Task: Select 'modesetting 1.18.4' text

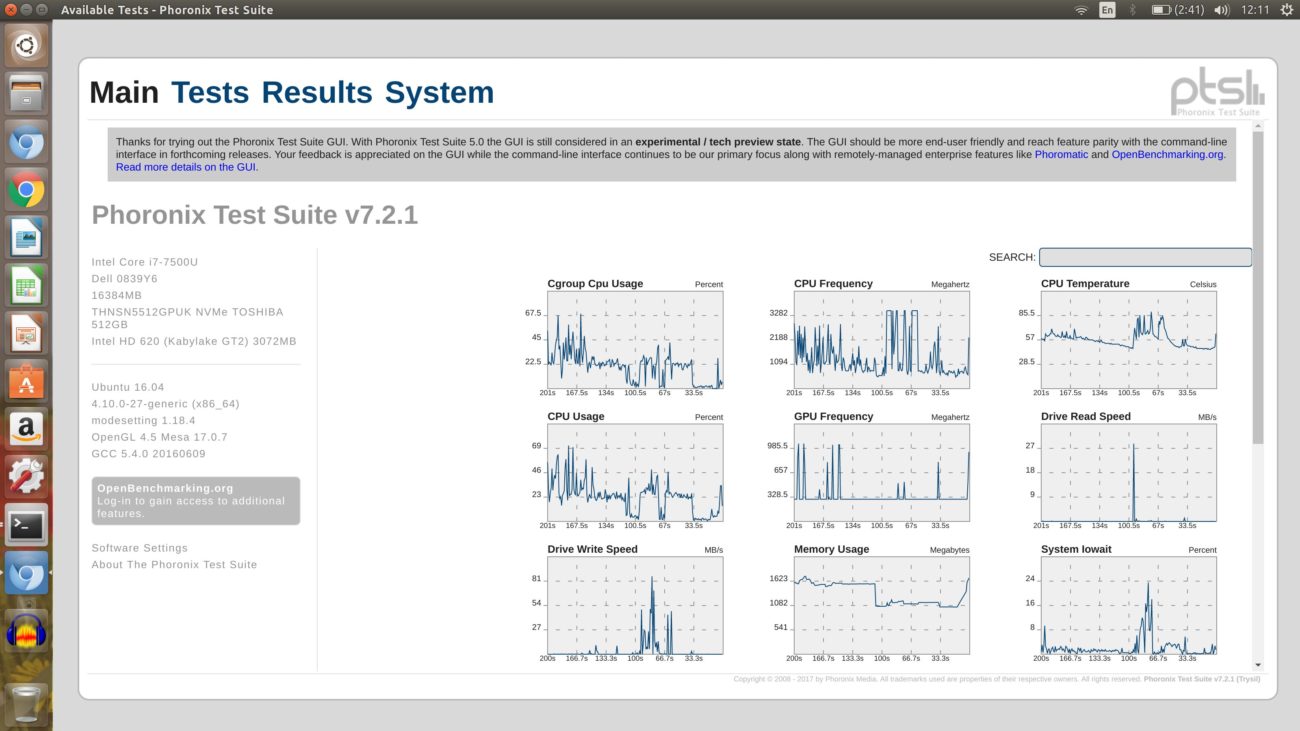Action: point(143,421)
